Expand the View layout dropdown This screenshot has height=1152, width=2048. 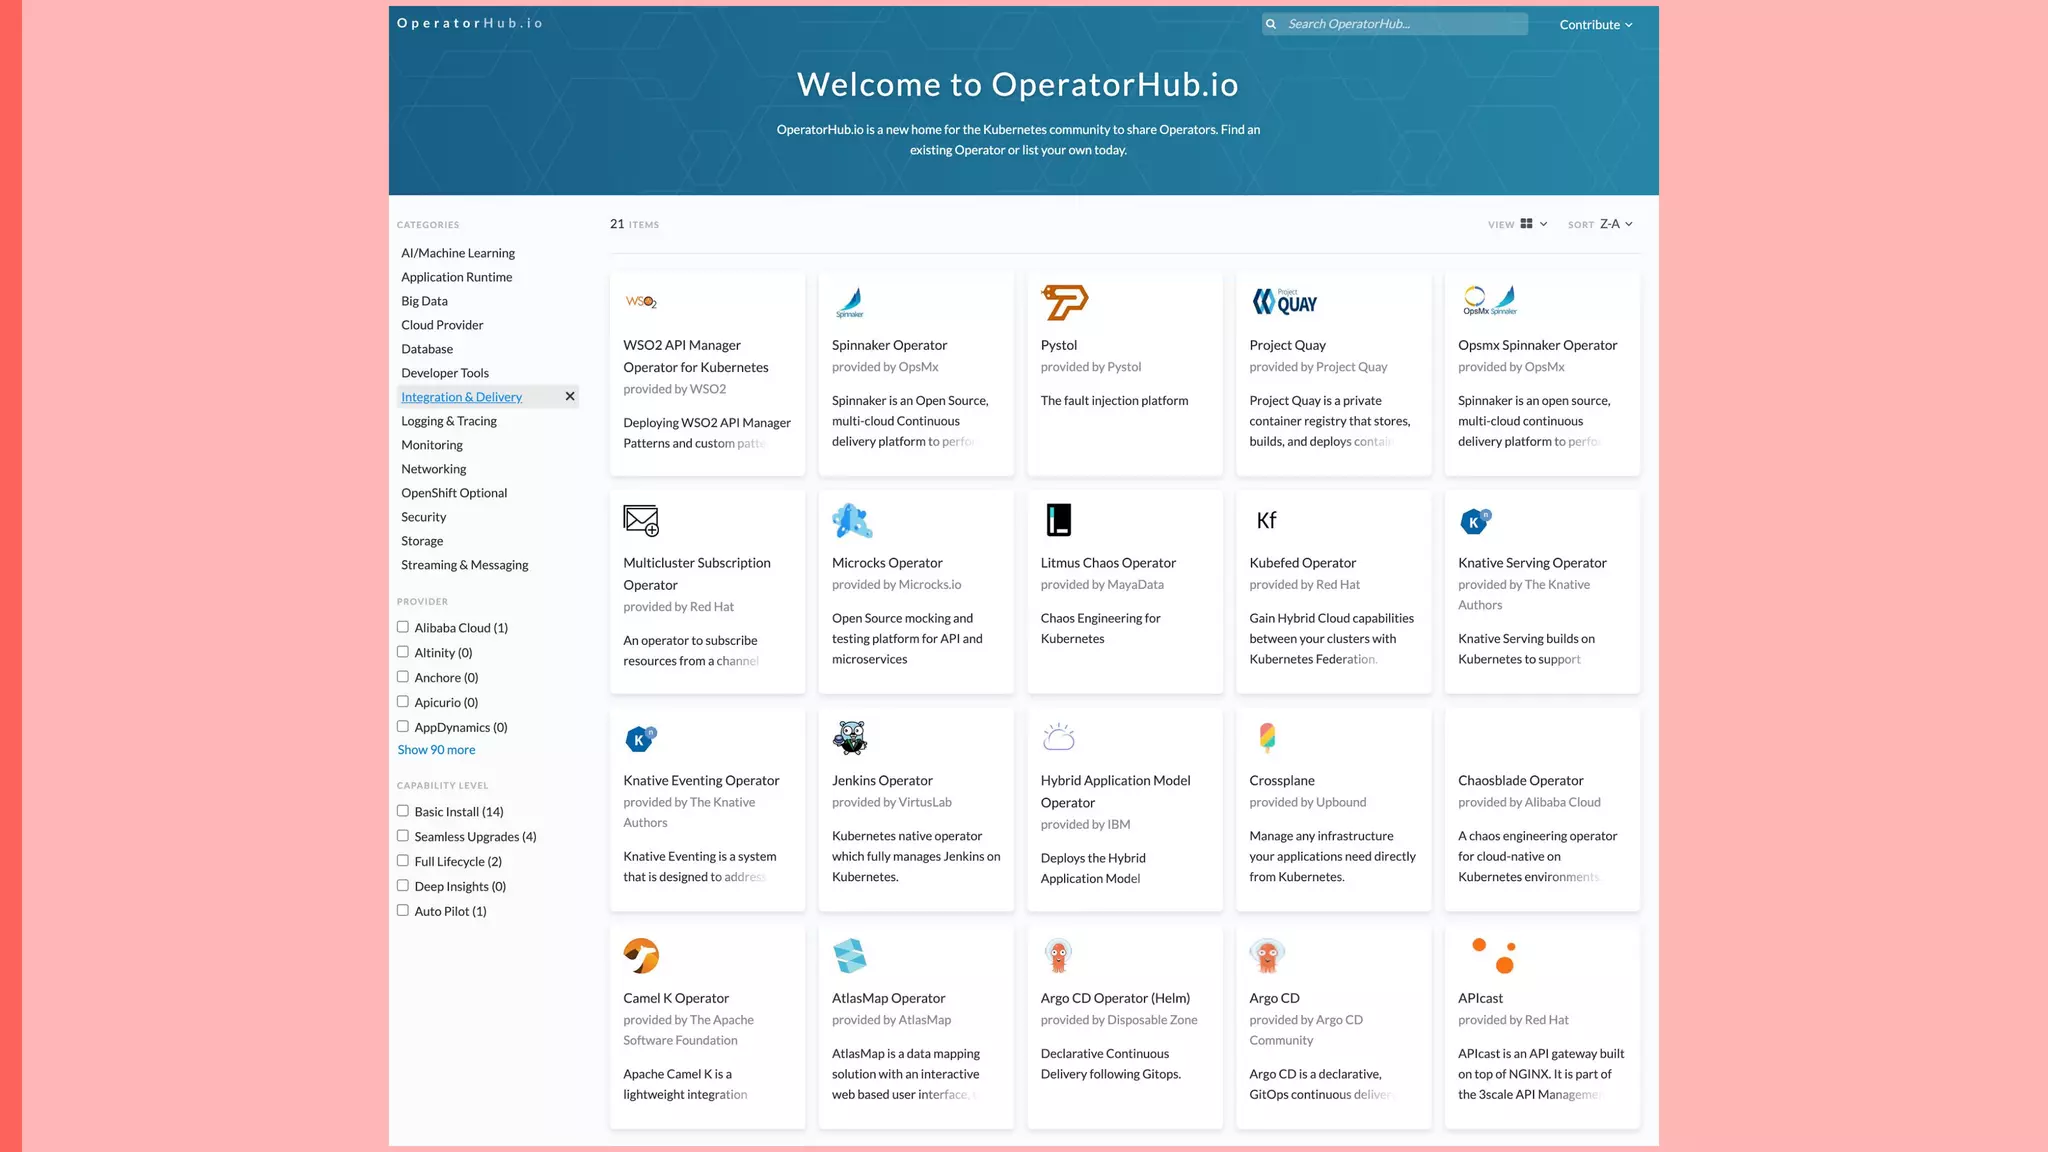coord(1533,224)
